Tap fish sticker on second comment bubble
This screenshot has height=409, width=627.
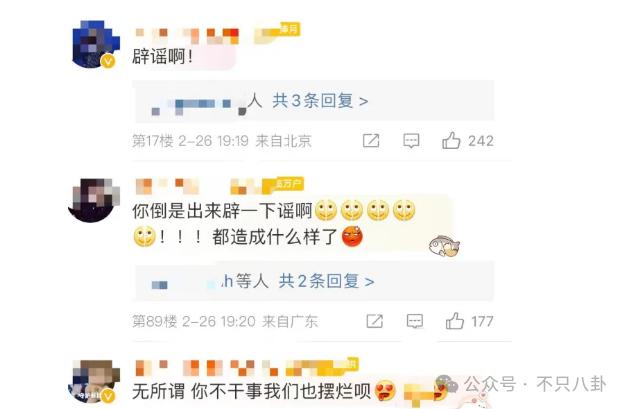(x=444, y=245)
